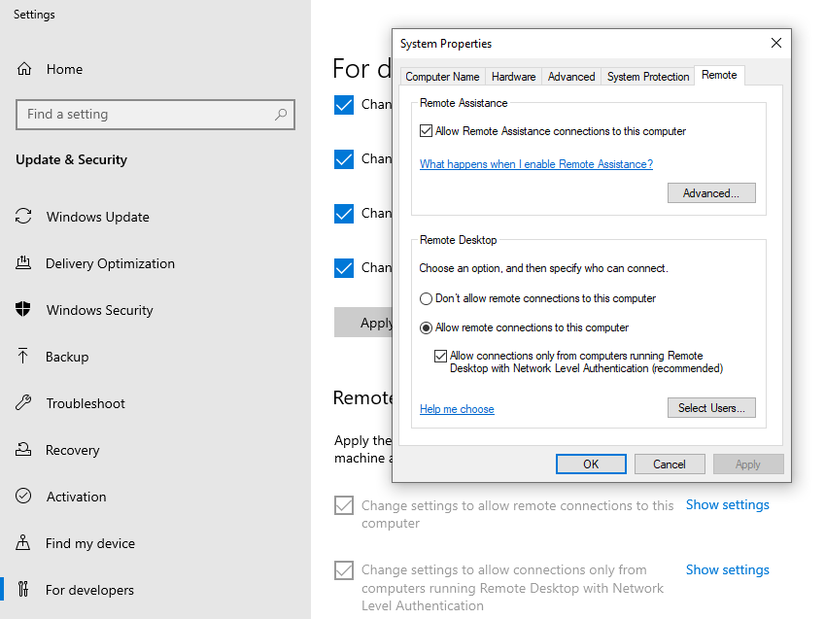825x619 pixels.
Task: Toggle Allow Remote Assistance connections checkbox
Action: click(426, 131)
